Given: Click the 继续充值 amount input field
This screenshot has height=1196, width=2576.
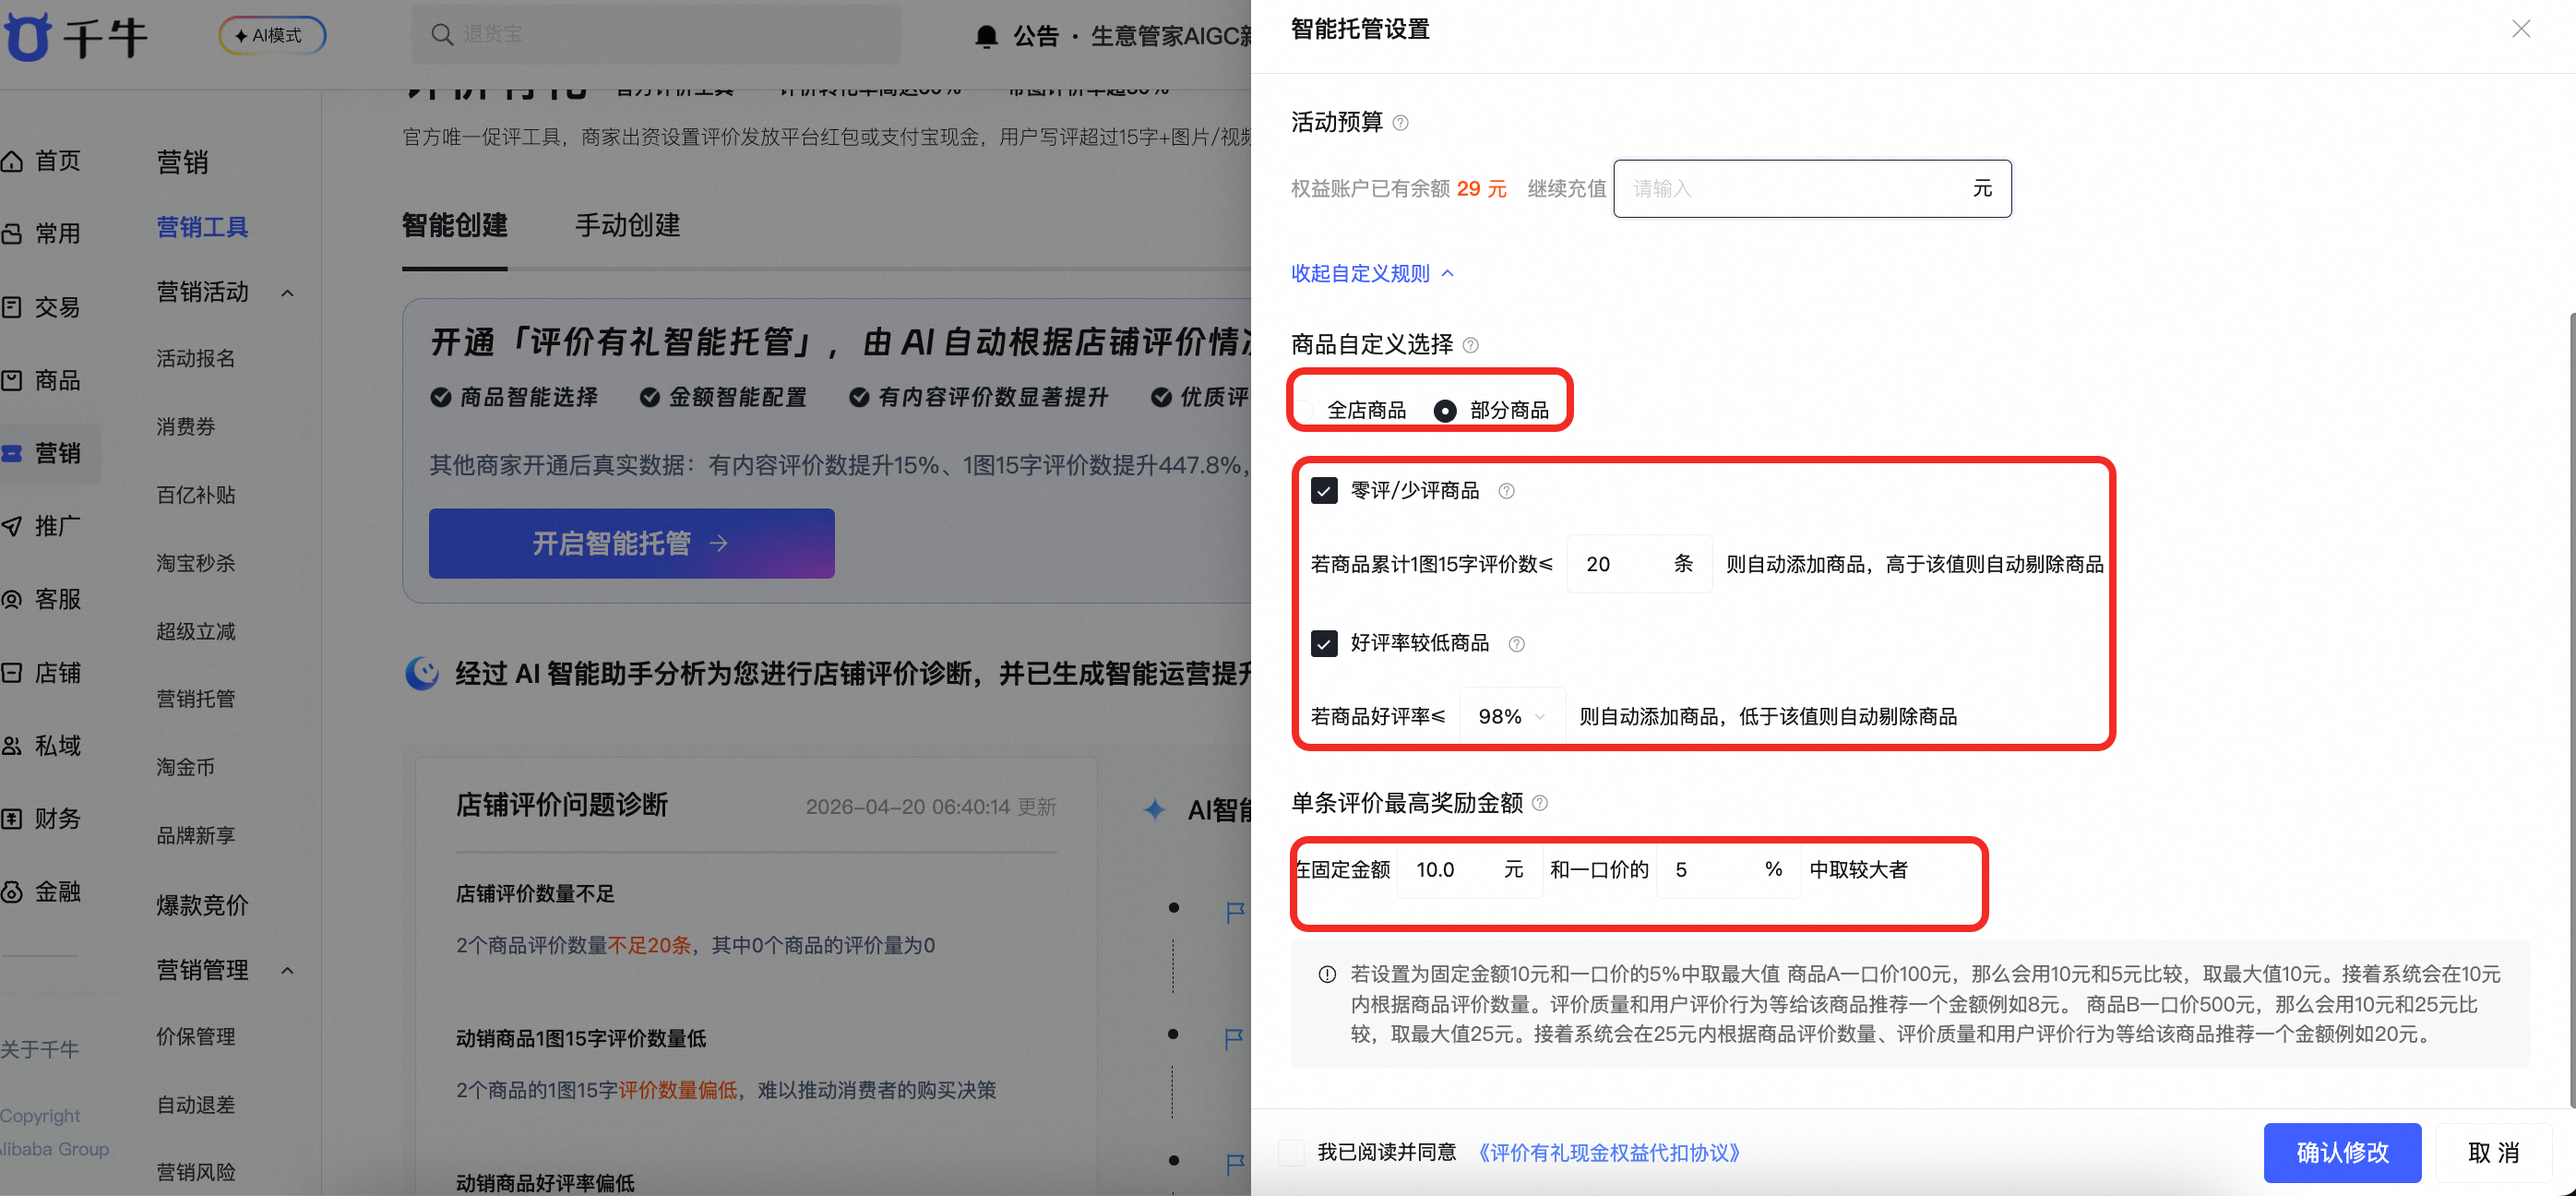Looking at the screenshot, I should coord(1811,189).
